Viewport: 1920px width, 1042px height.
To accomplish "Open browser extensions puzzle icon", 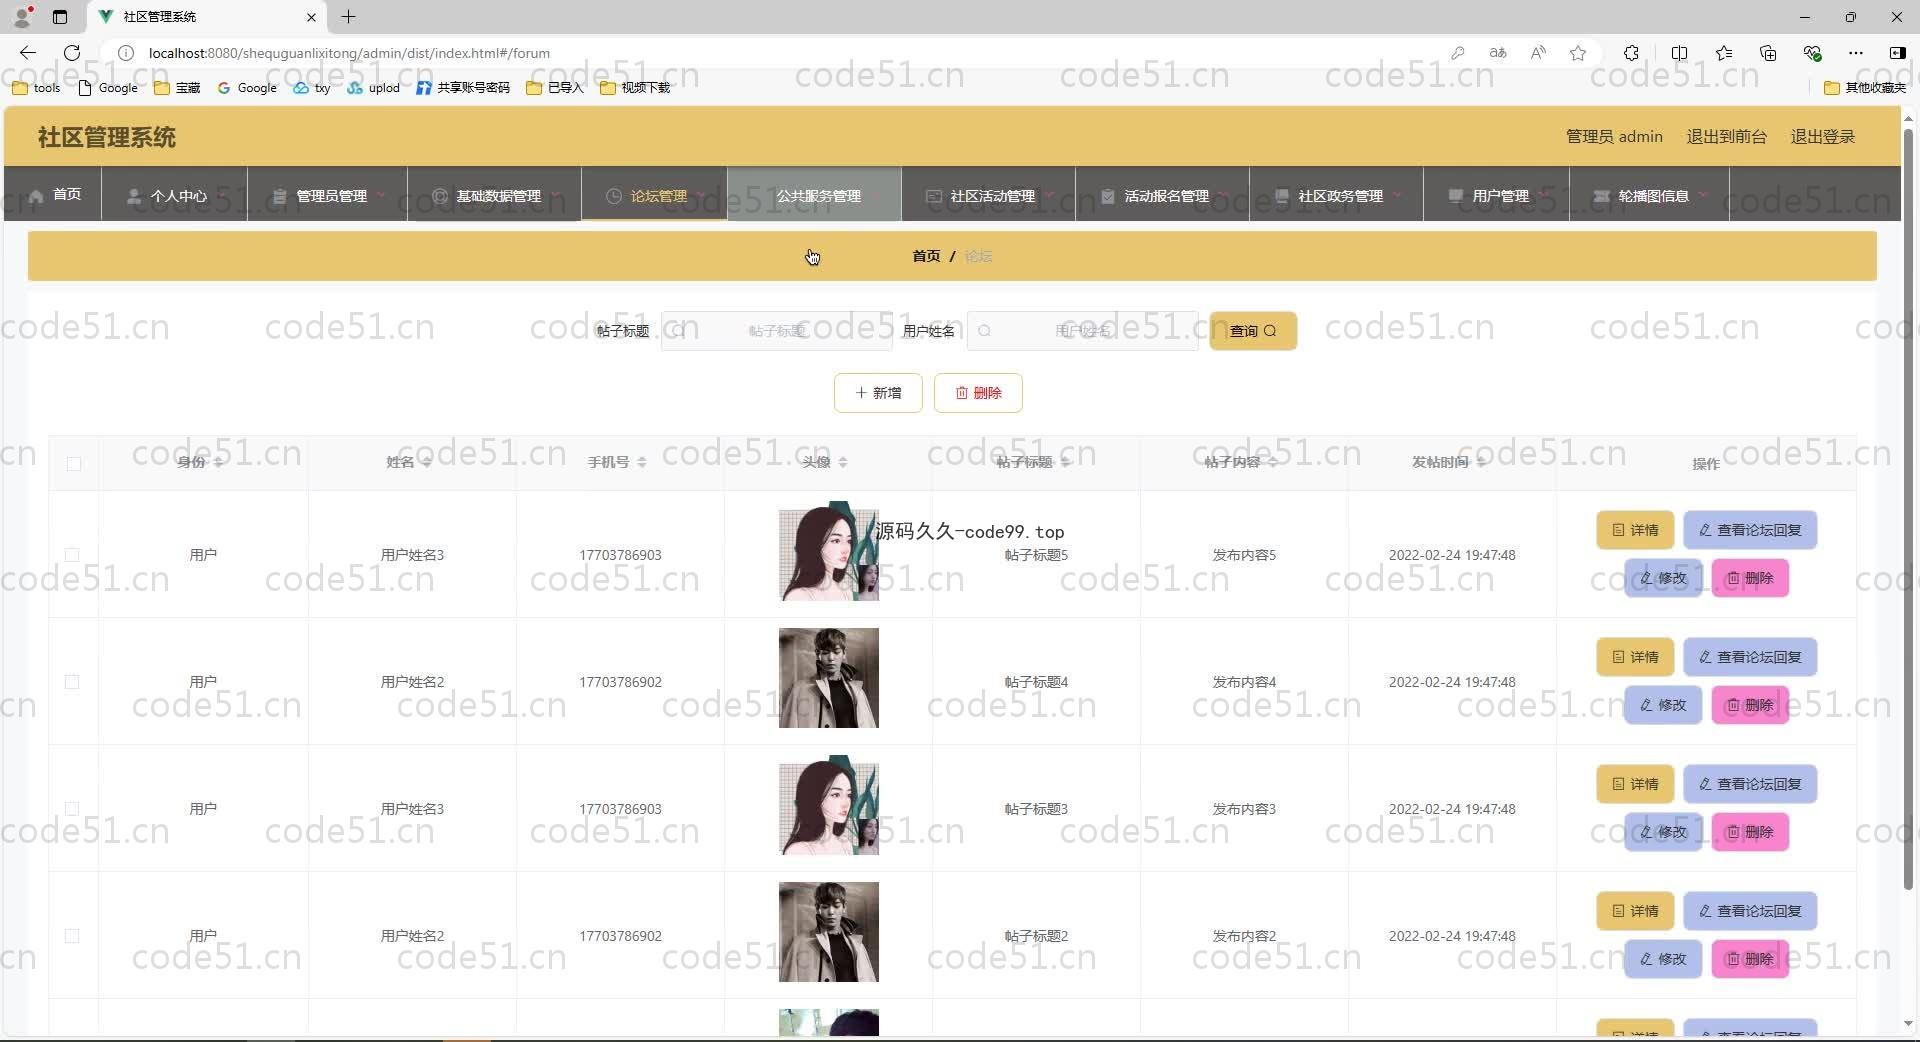I will [1631, 53].
